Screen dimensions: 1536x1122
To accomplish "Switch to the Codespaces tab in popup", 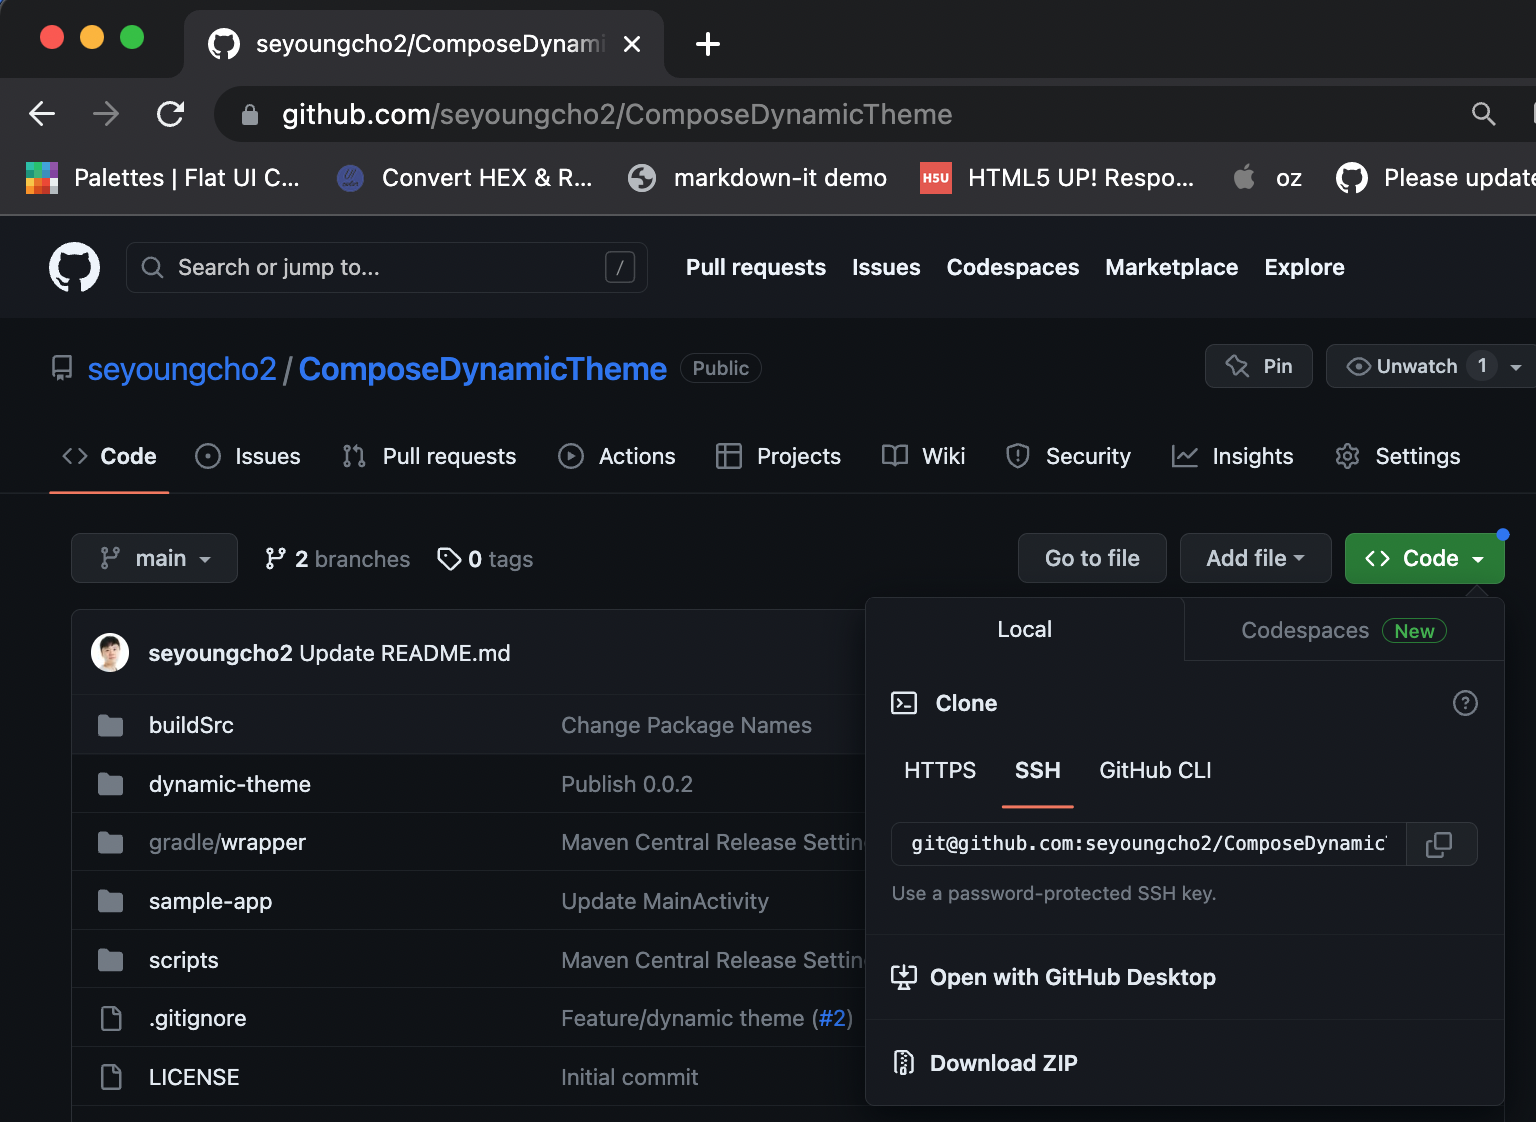I will click(1344, 630).
